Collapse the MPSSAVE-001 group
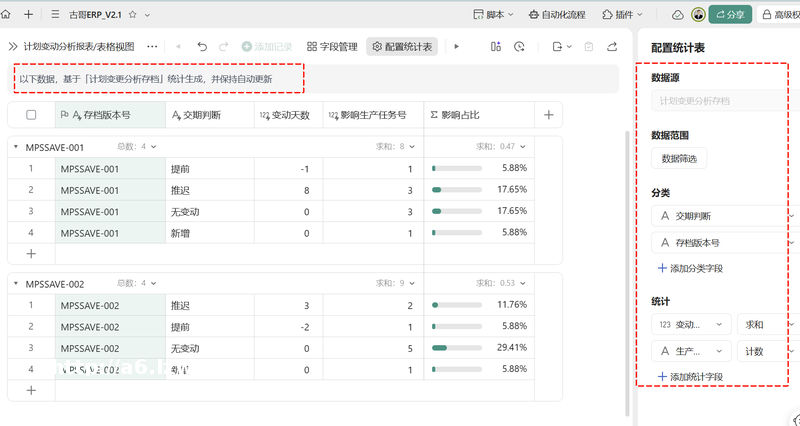The height and width of the screenshot is (426, 800). (15, 146)
